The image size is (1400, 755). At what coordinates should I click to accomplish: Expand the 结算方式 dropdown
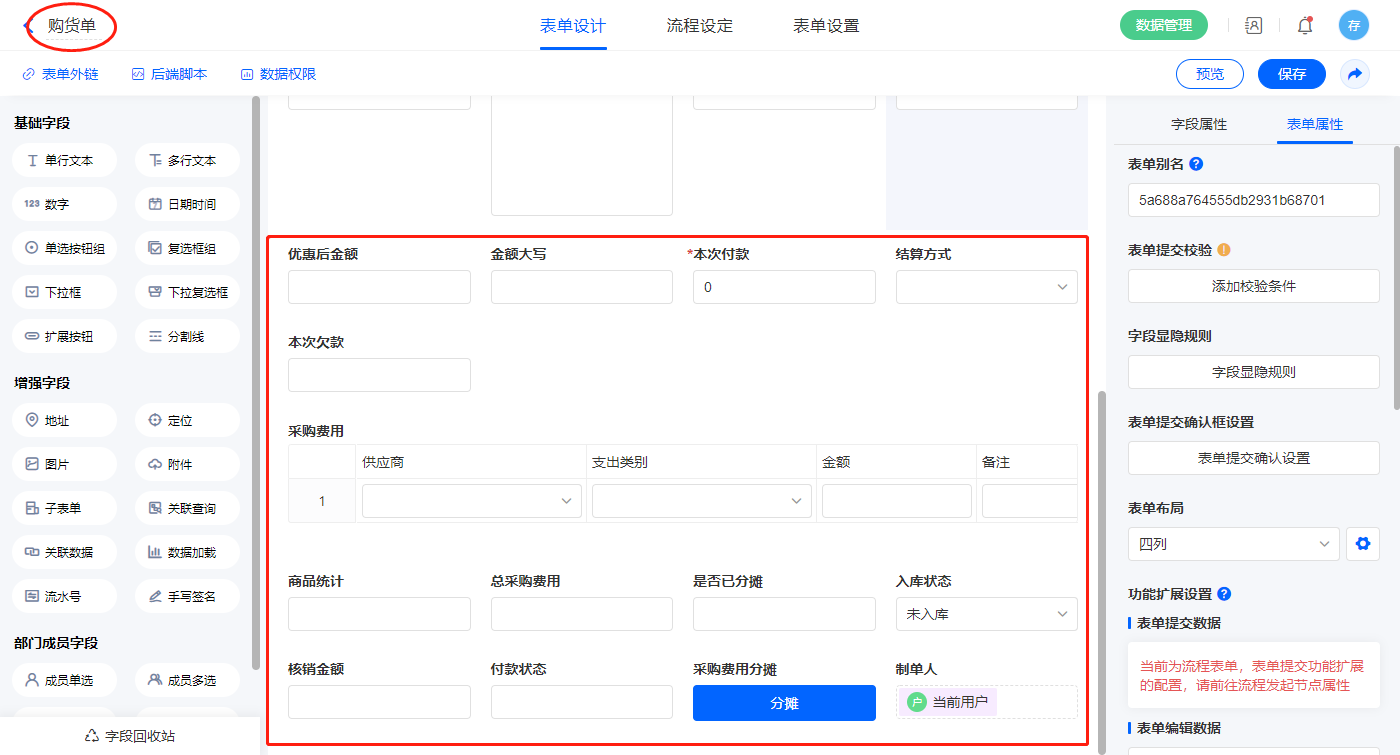tap(986, 287)
